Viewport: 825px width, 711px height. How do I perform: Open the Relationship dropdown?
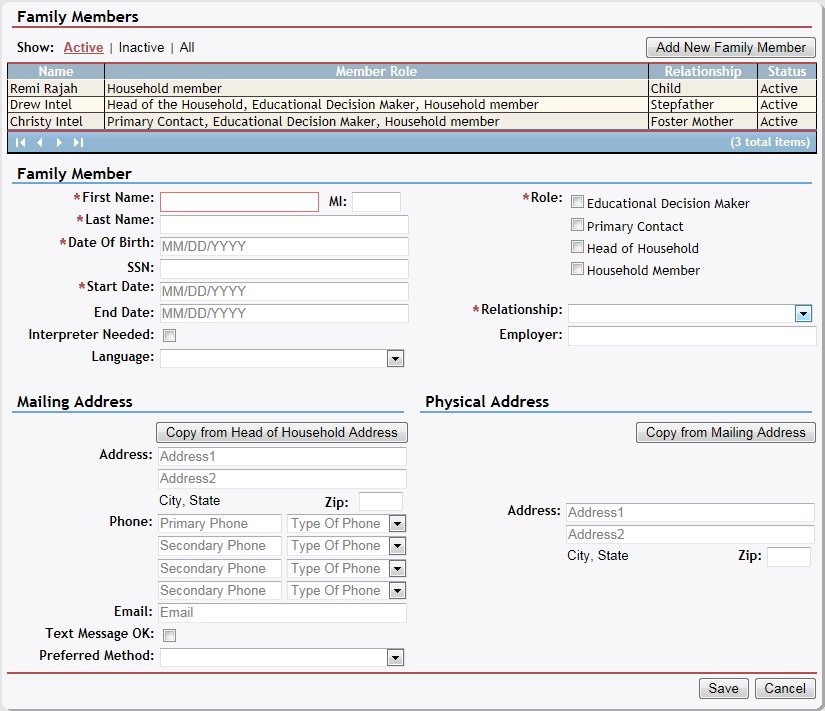click(803, 314)
